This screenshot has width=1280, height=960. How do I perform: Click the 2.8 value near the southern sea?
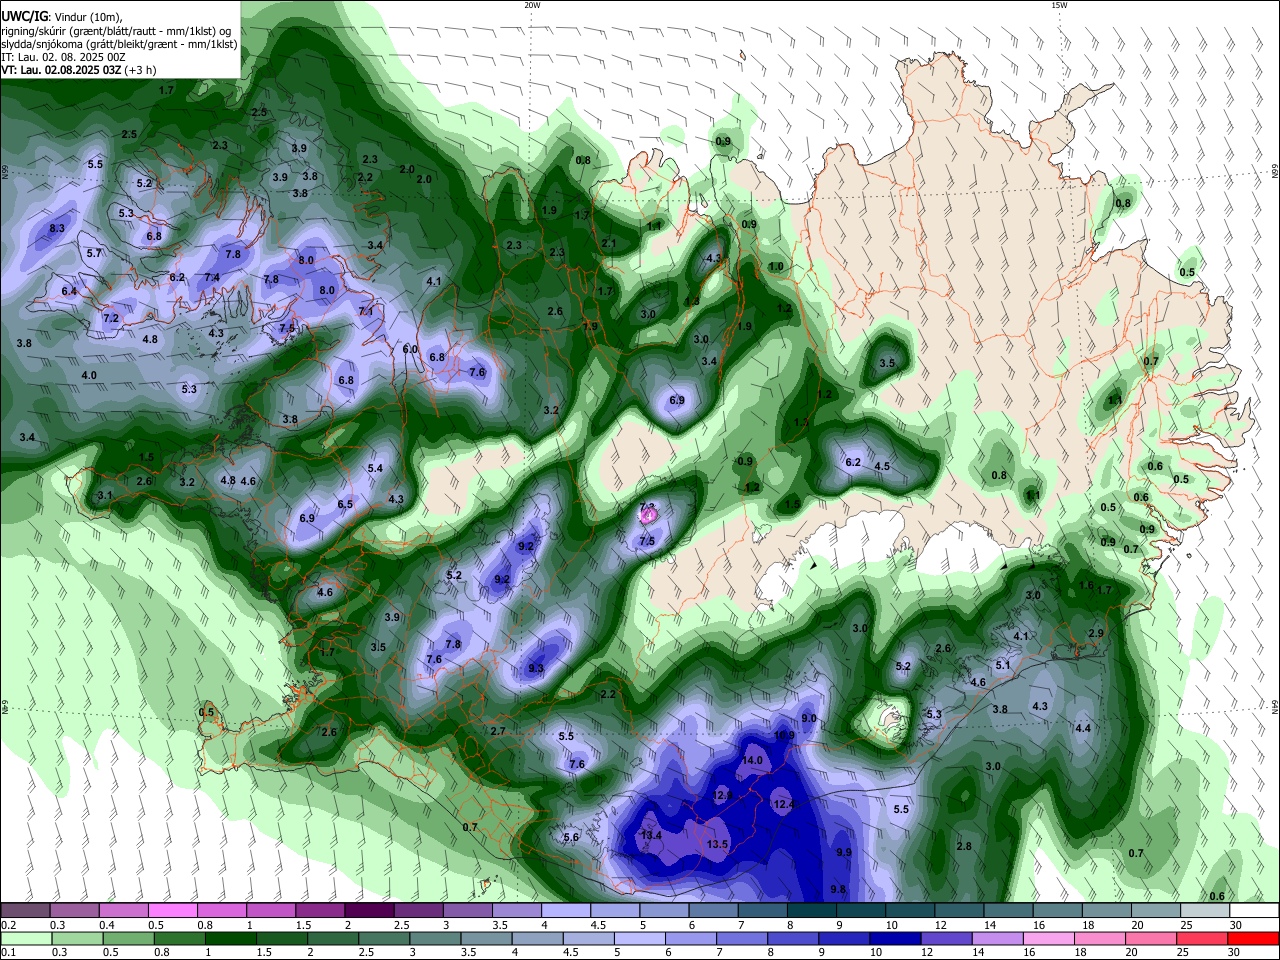coord(964,846)
